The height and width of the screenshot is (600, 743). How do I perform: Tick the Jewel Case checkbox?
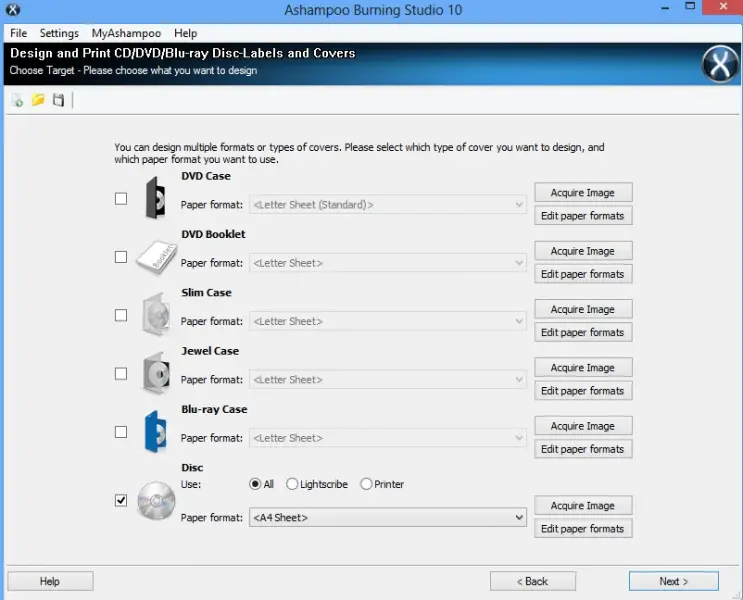coord(121,373)
